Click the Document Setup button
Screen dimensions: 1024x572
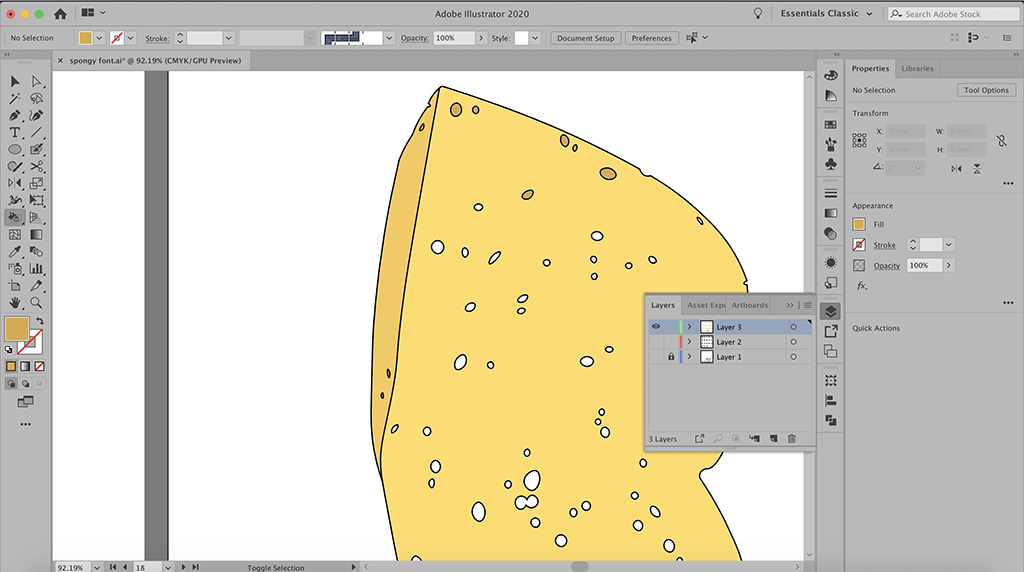point(585,38)
